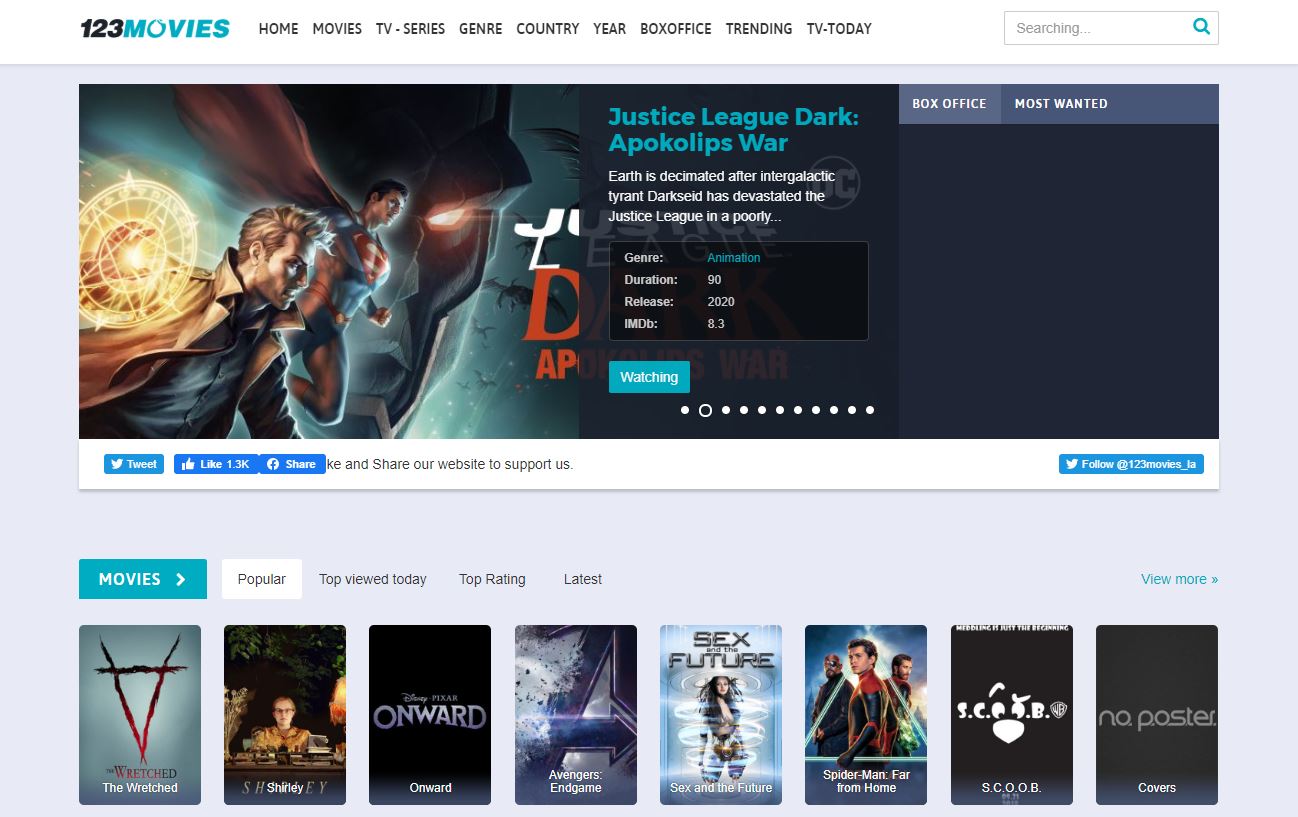This screenshot has height=817, width=1298.
Task: Click the Animation genre link
Action: [x=734, y=258]
